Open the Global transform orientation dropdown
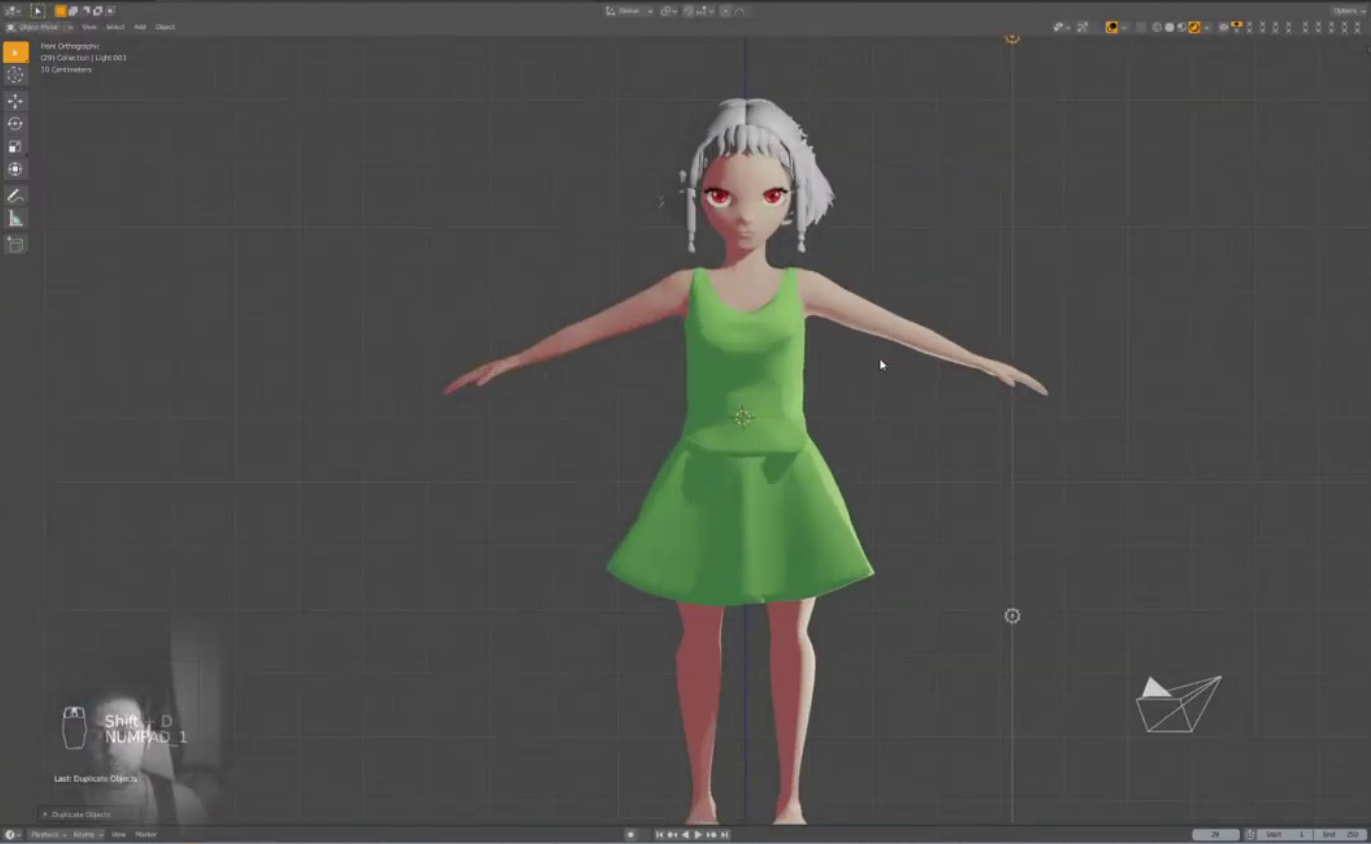This screenshot has width=1371, height=844. (630, 11)
